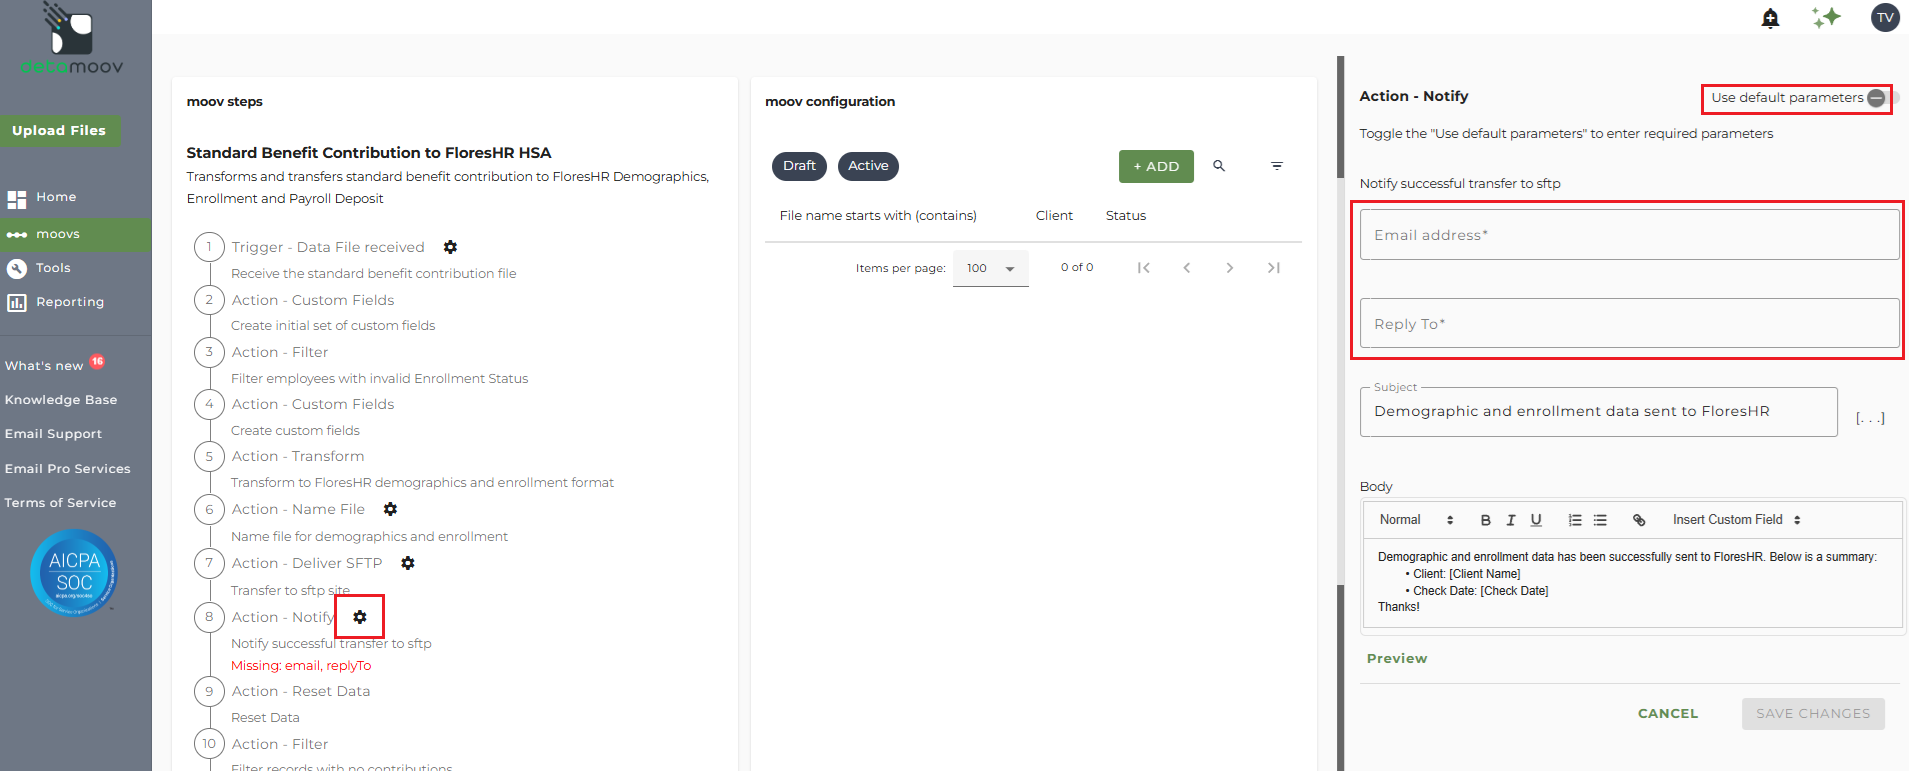Apply bold formatting in Body editor
Image resolution: width=1909 pixels, height=771 pixels.
coord(1486,520)
